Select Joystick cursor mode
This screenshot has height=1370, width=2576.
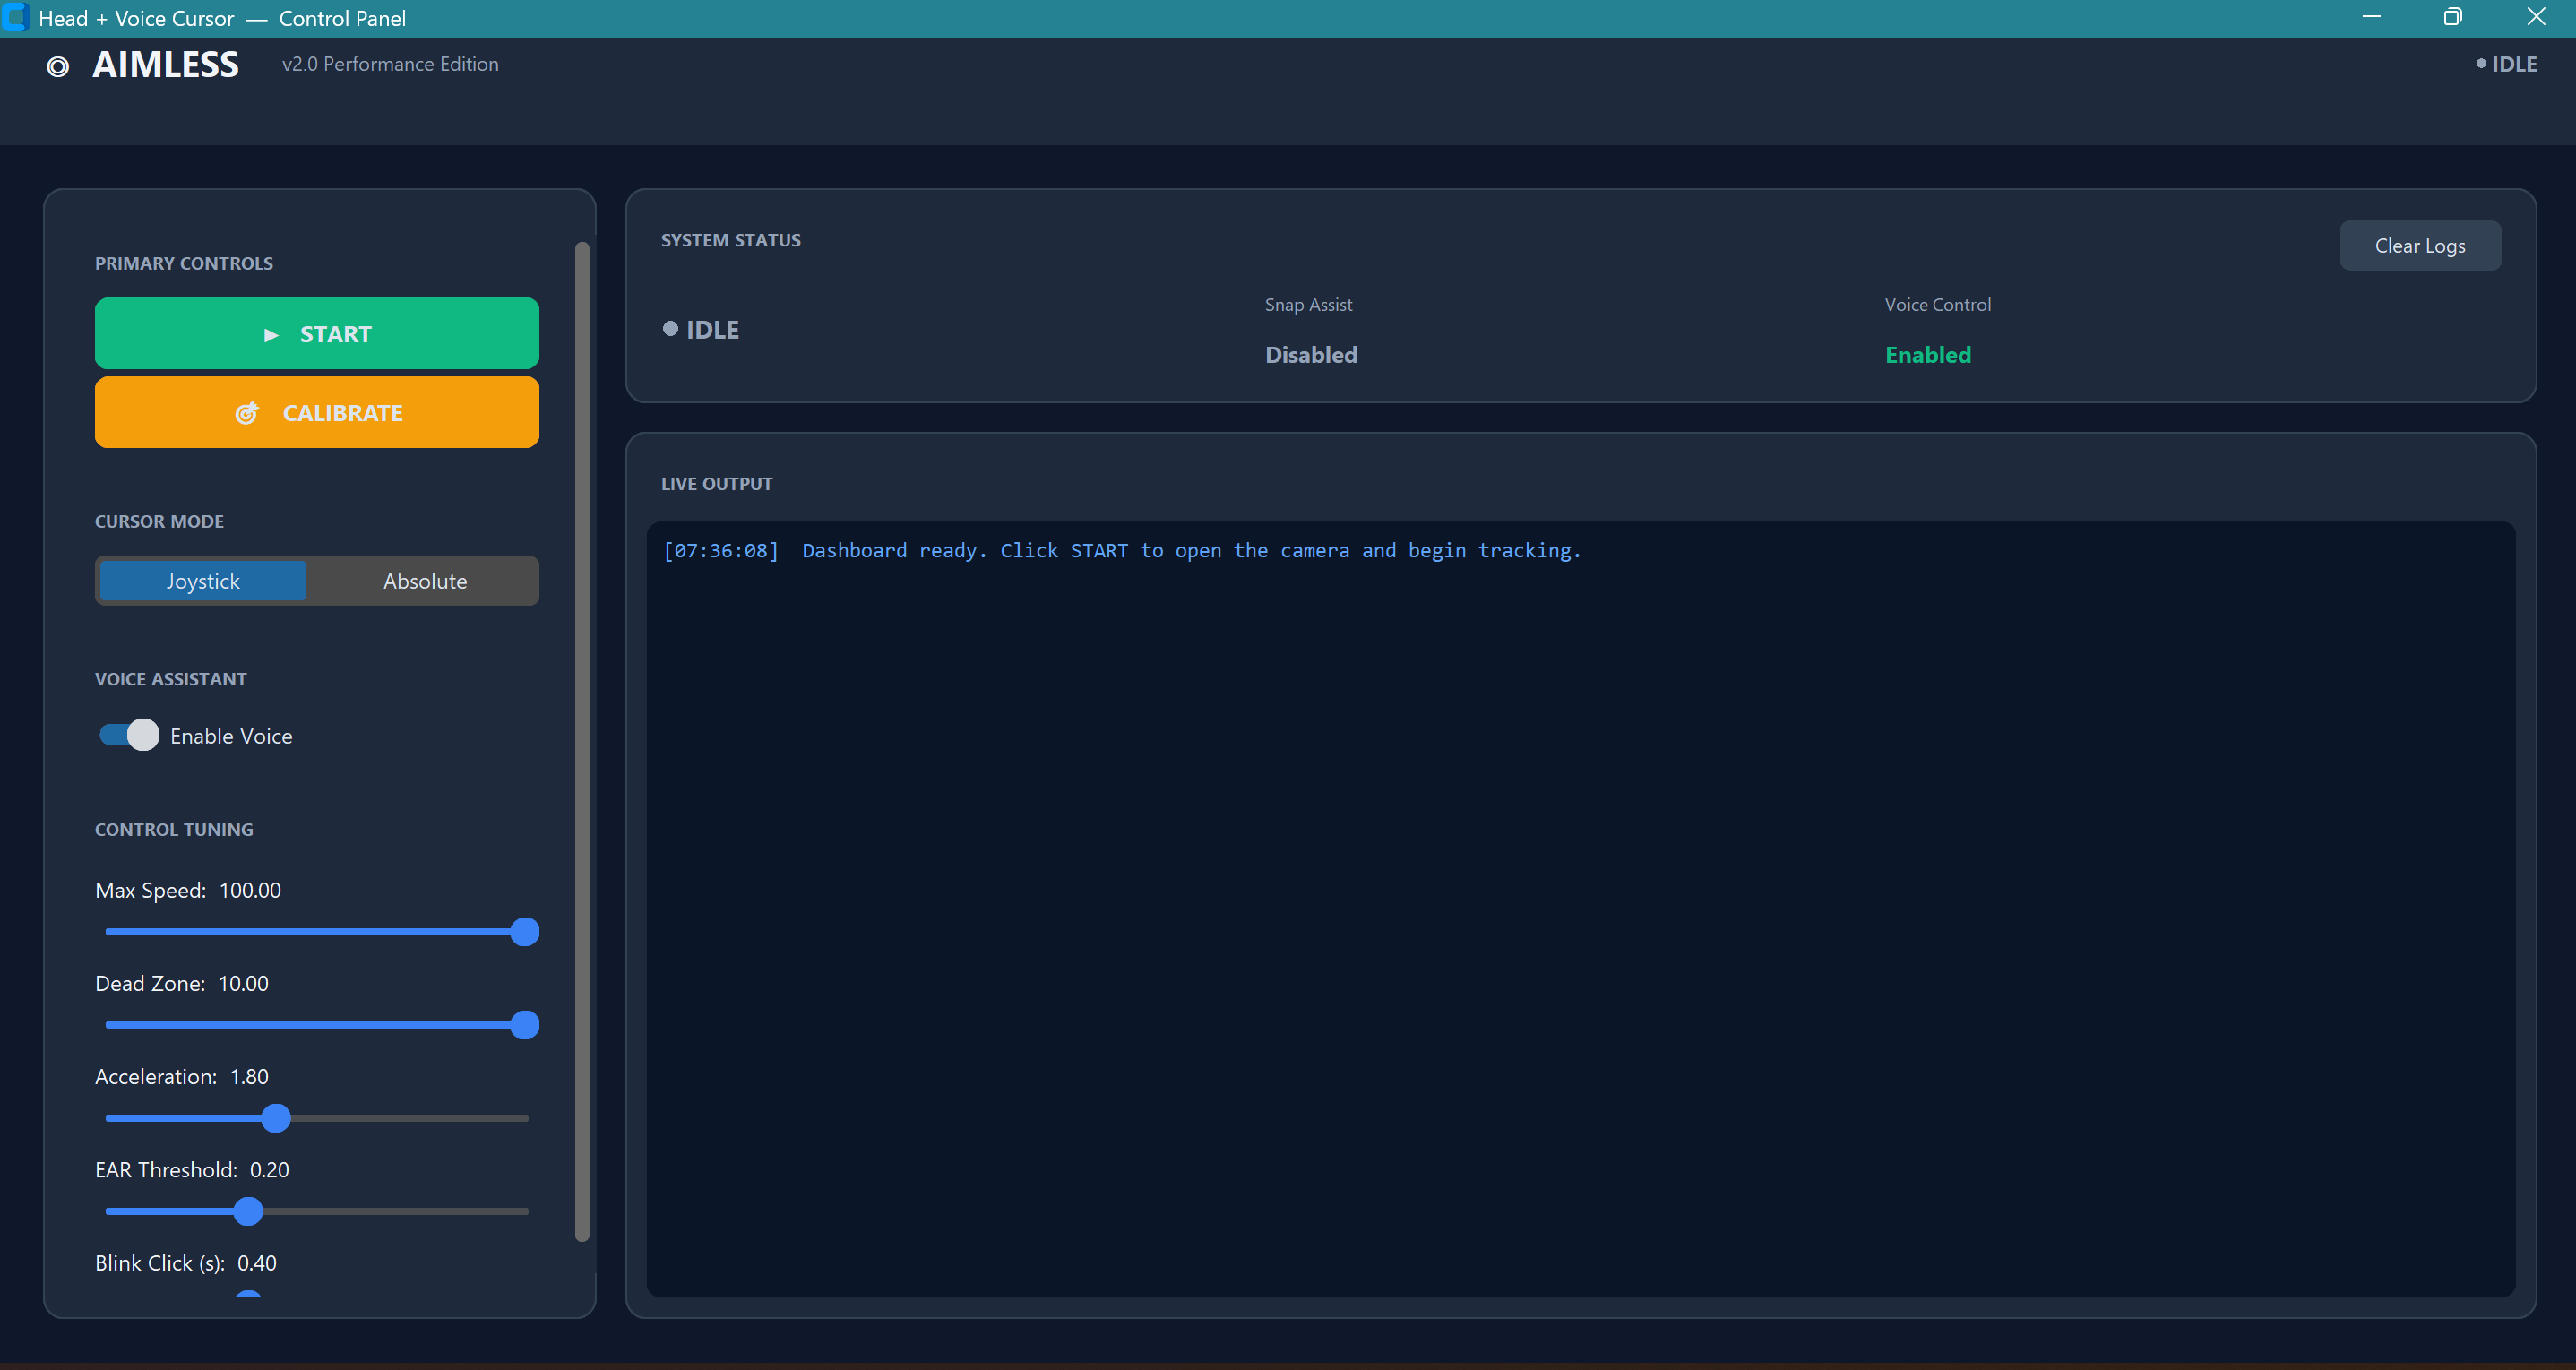pyautogui.click(x=203, y=581)
